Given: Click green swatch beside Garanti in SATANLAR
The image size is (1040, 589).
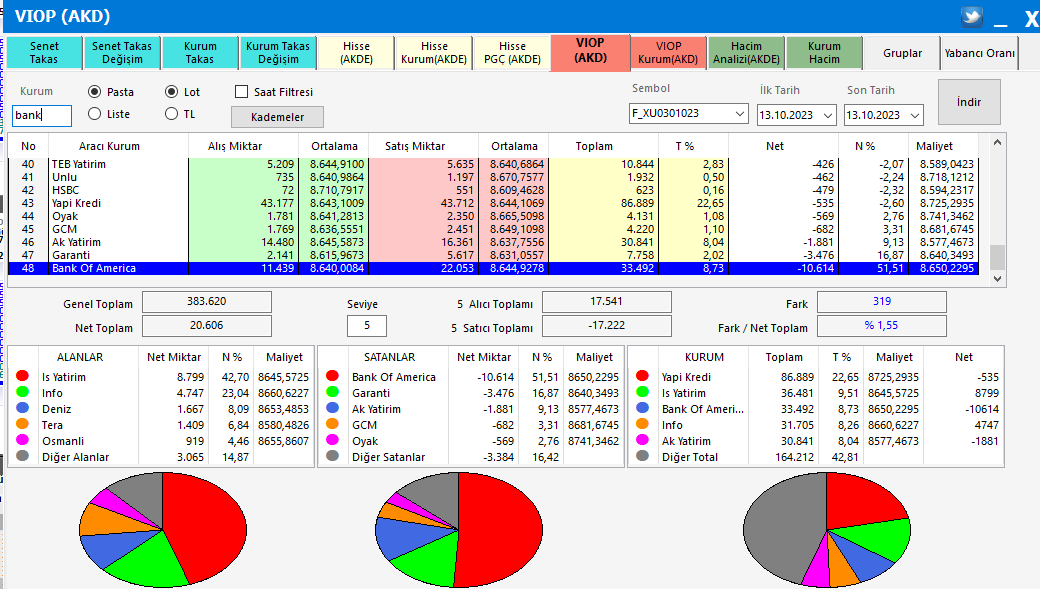Looking at the screenshot, I should 332,392.
